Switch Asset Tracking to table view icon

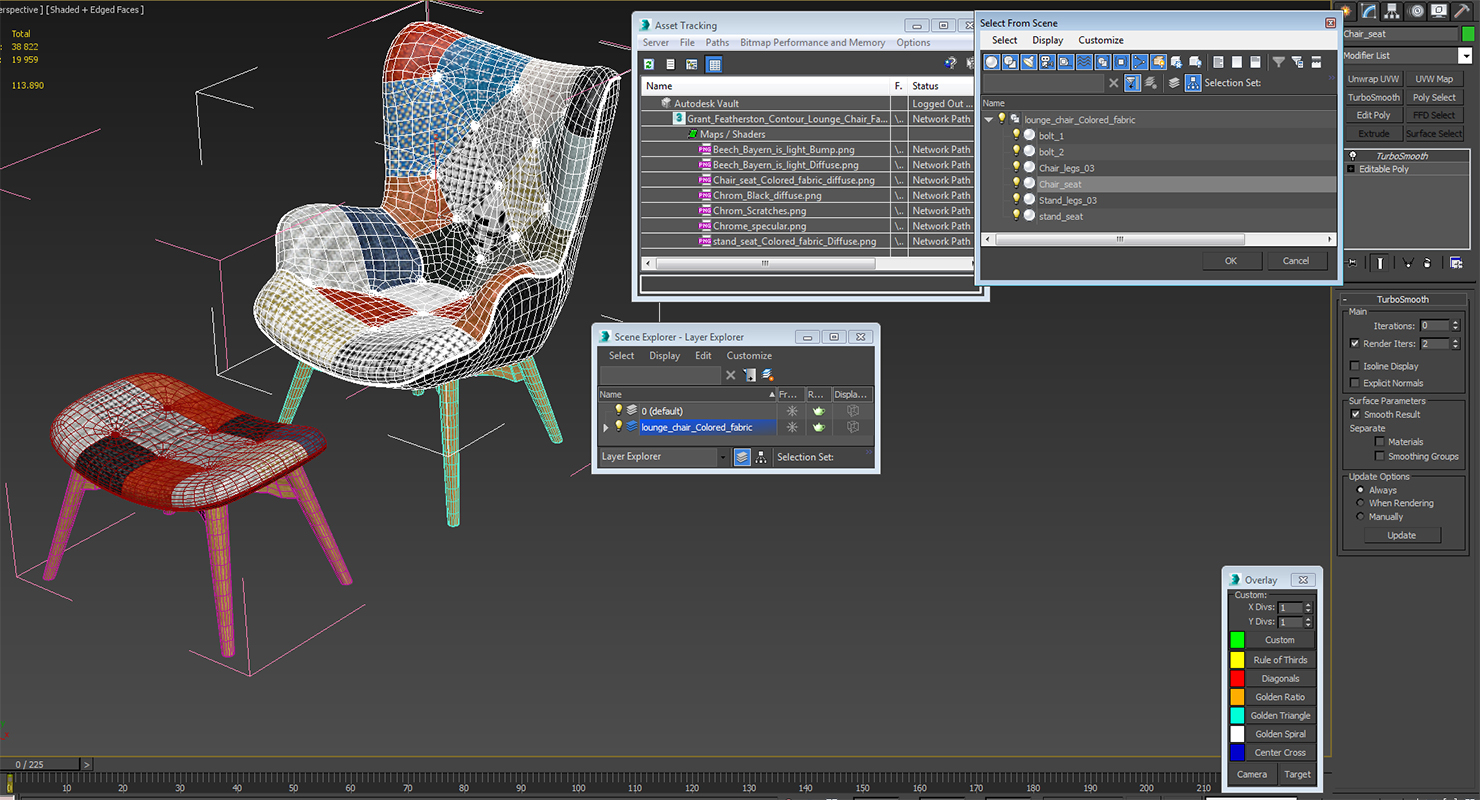pos(713,64)
